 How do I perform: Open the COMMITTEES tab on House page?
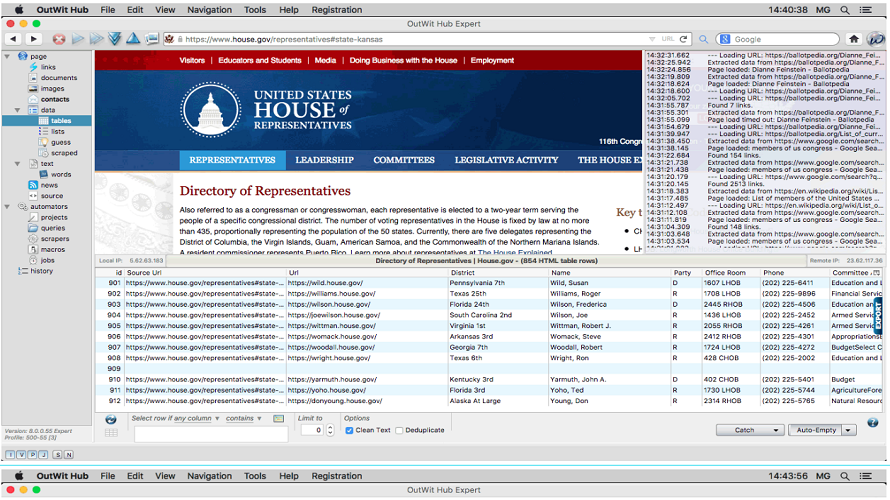pos(404,160)
